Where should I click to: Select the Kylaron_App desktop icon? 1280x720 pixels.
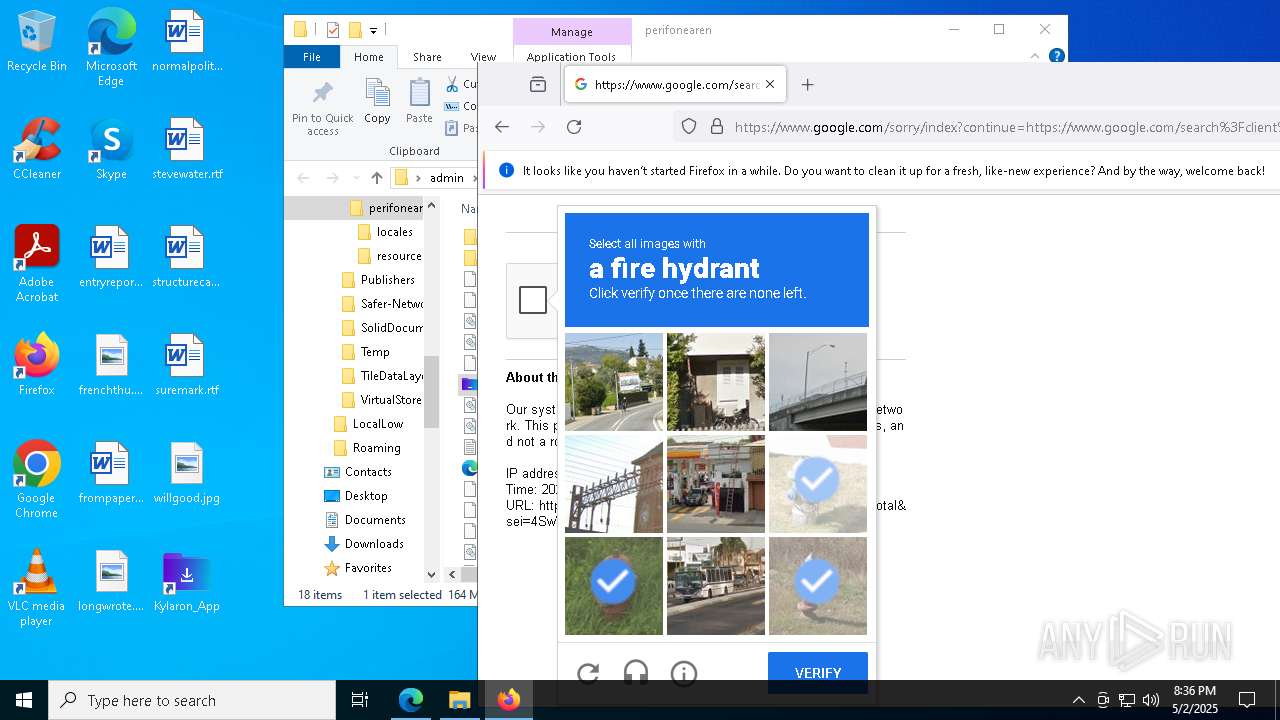point(186,581)
